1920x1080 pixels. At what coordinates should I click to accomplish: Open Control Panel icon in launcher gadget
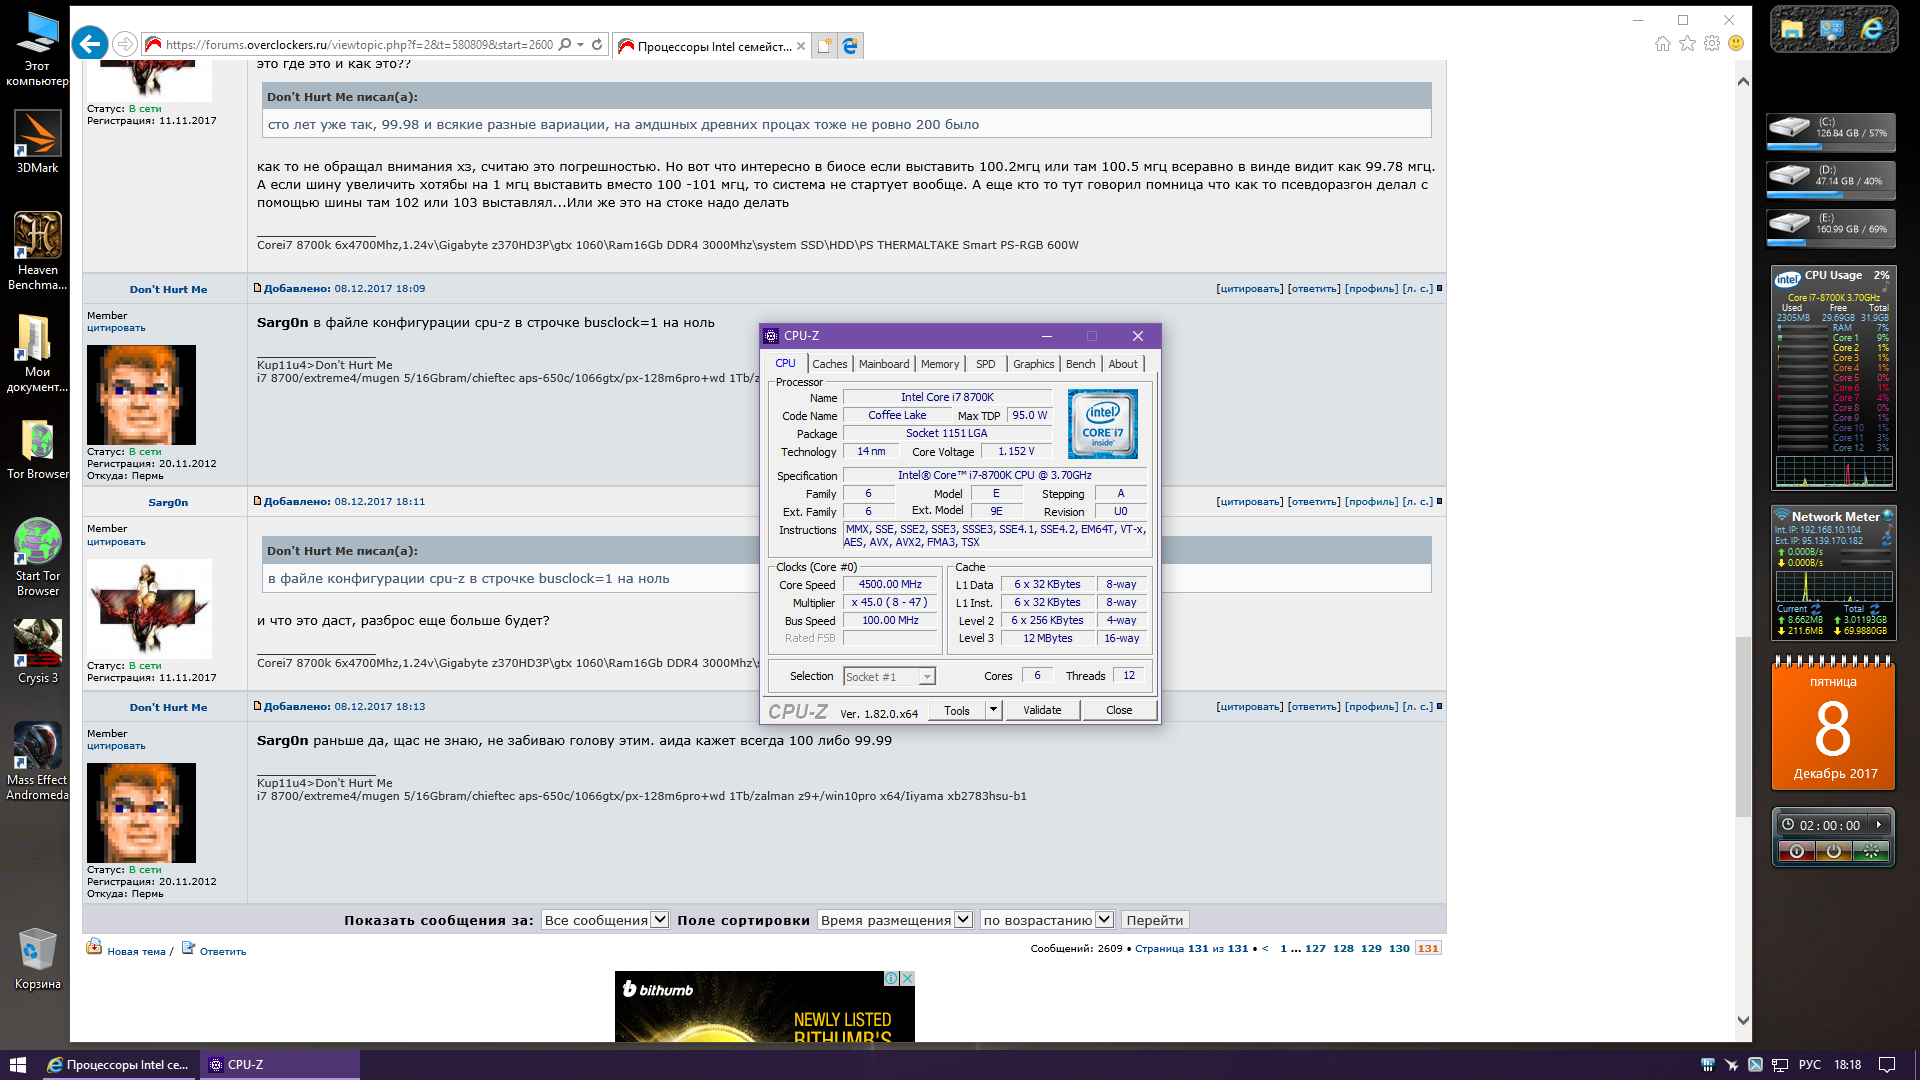coord(1832,30)
